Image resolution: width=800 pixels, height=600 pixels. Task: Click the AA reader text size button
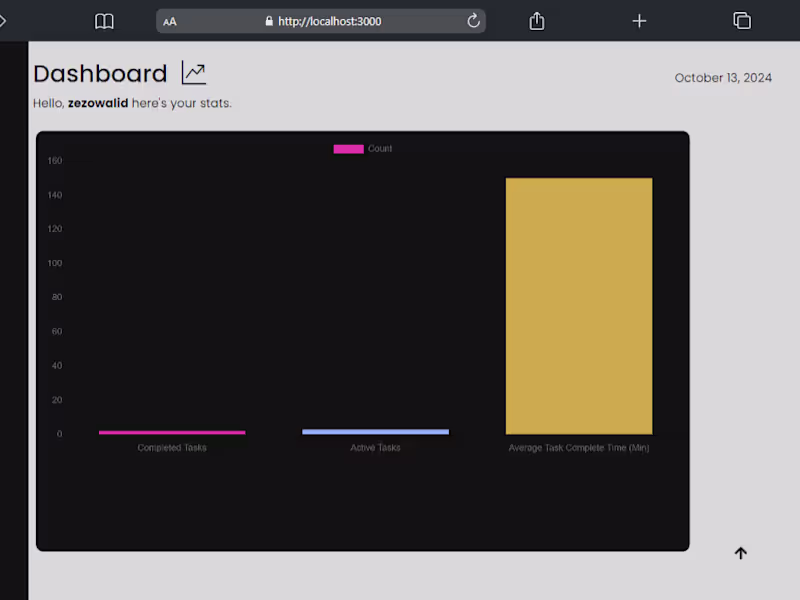click(170, 21)
